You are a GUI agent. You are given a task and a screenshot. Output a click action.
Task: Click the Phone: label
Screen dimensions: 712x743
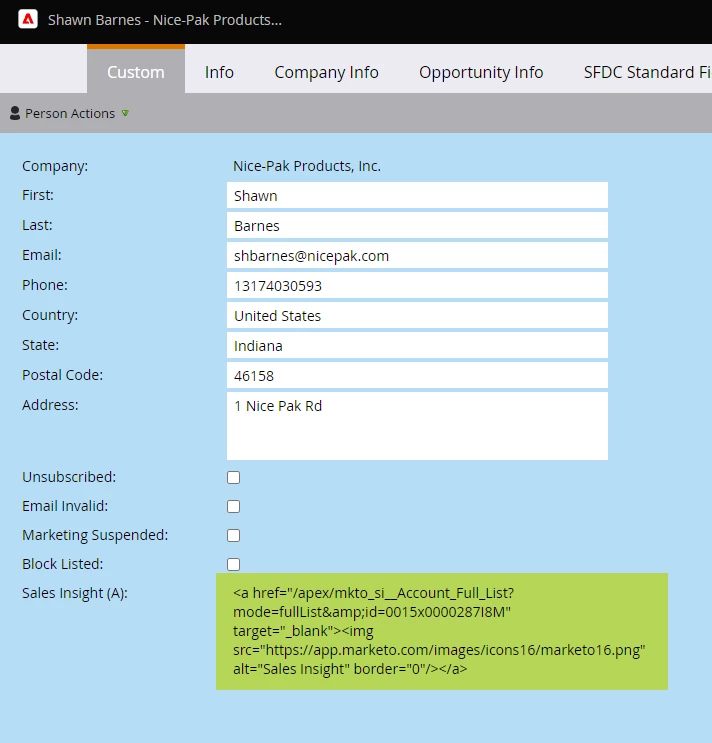45,285
